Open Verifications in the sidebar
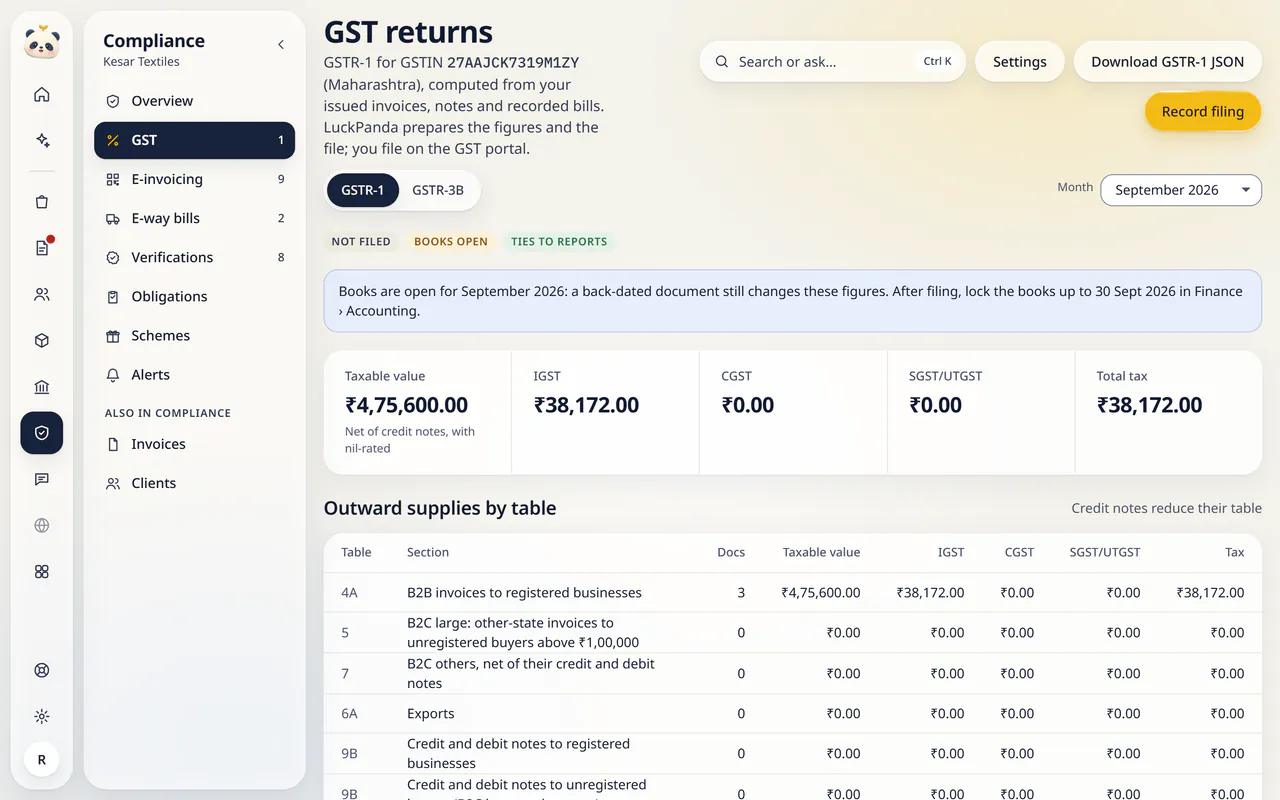Screen dimensions: 1280x800 (195, 257)
